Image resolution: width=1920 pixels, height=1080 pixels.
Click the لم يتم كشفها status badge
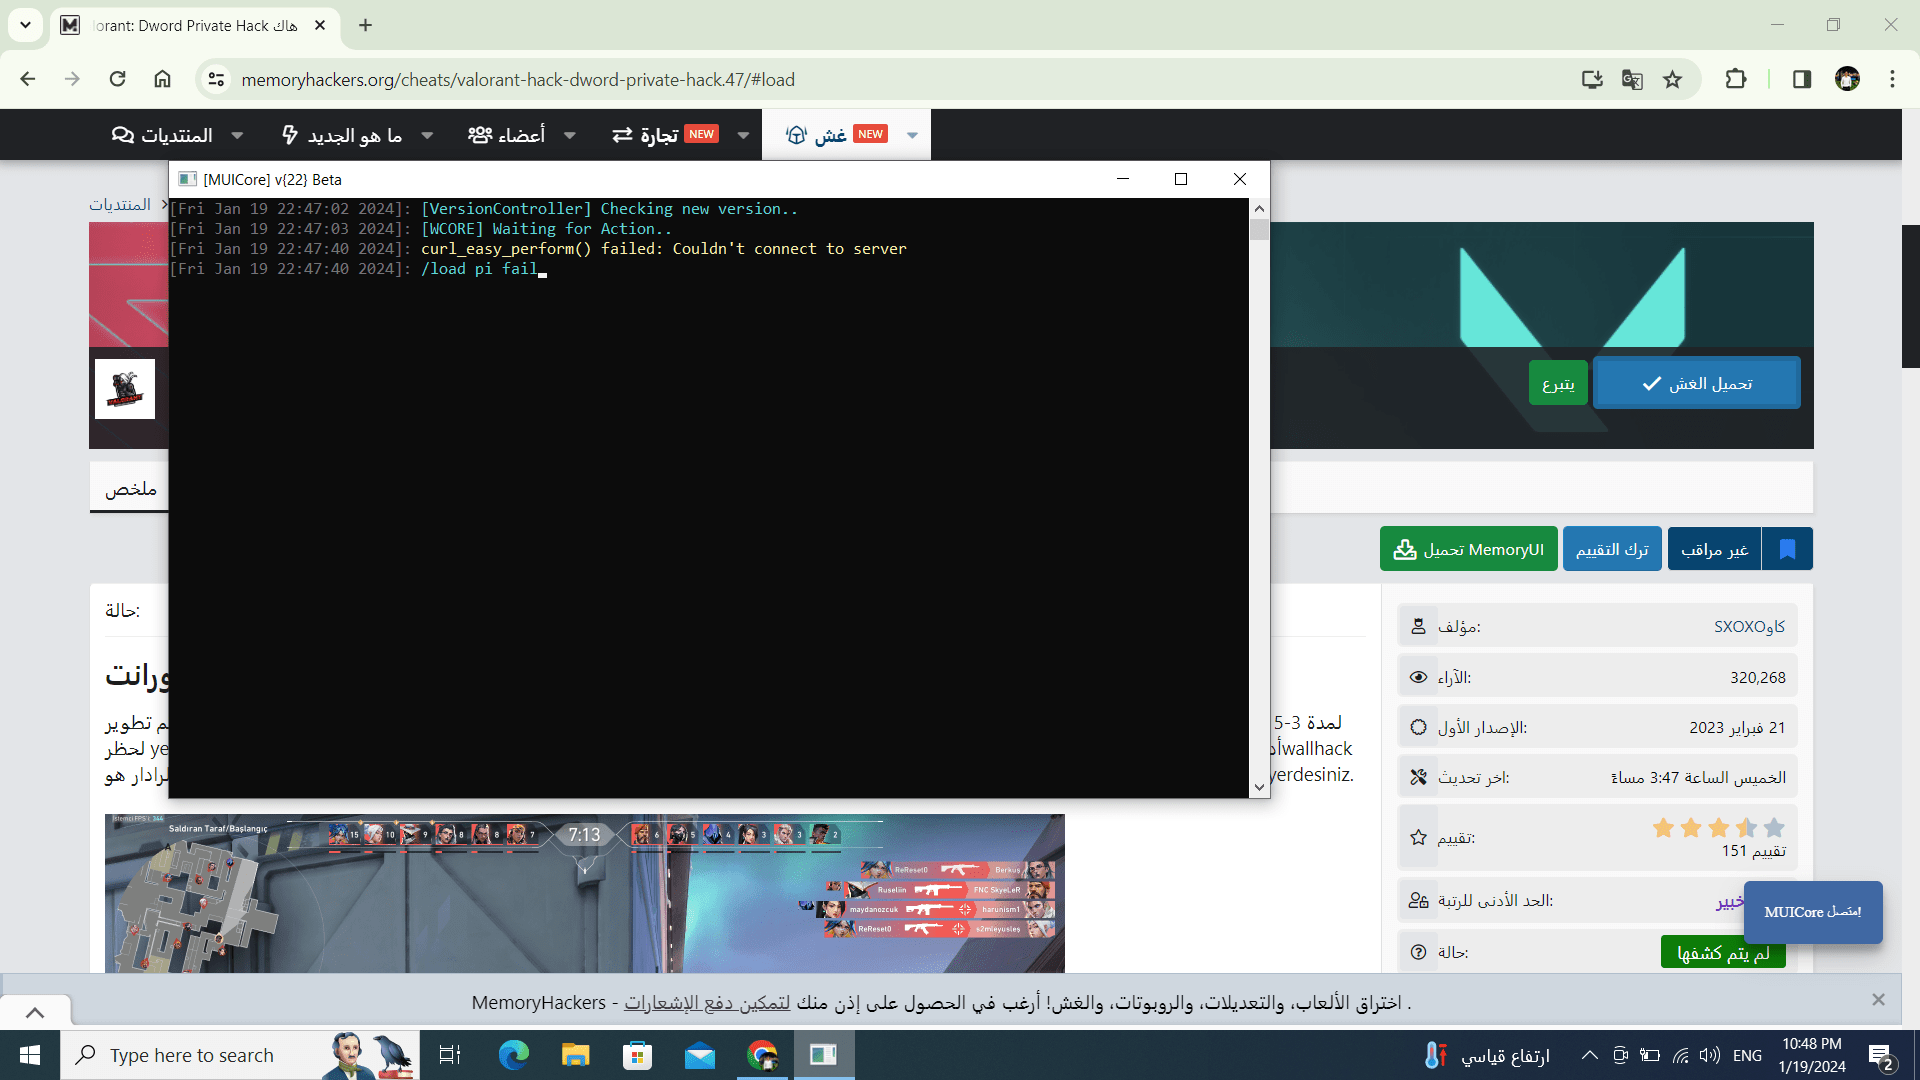pos(1723,952)
